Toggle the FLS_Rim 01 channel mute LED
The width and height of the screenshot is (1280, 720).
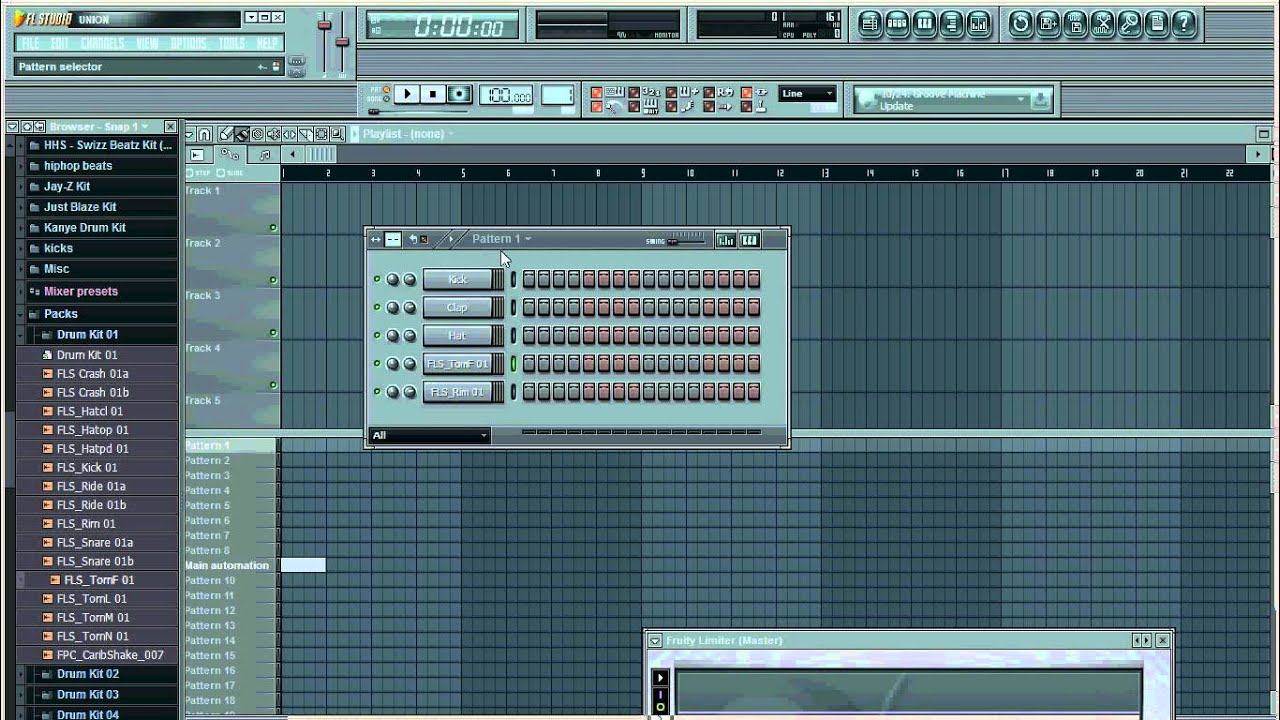(x=377, y=392)
